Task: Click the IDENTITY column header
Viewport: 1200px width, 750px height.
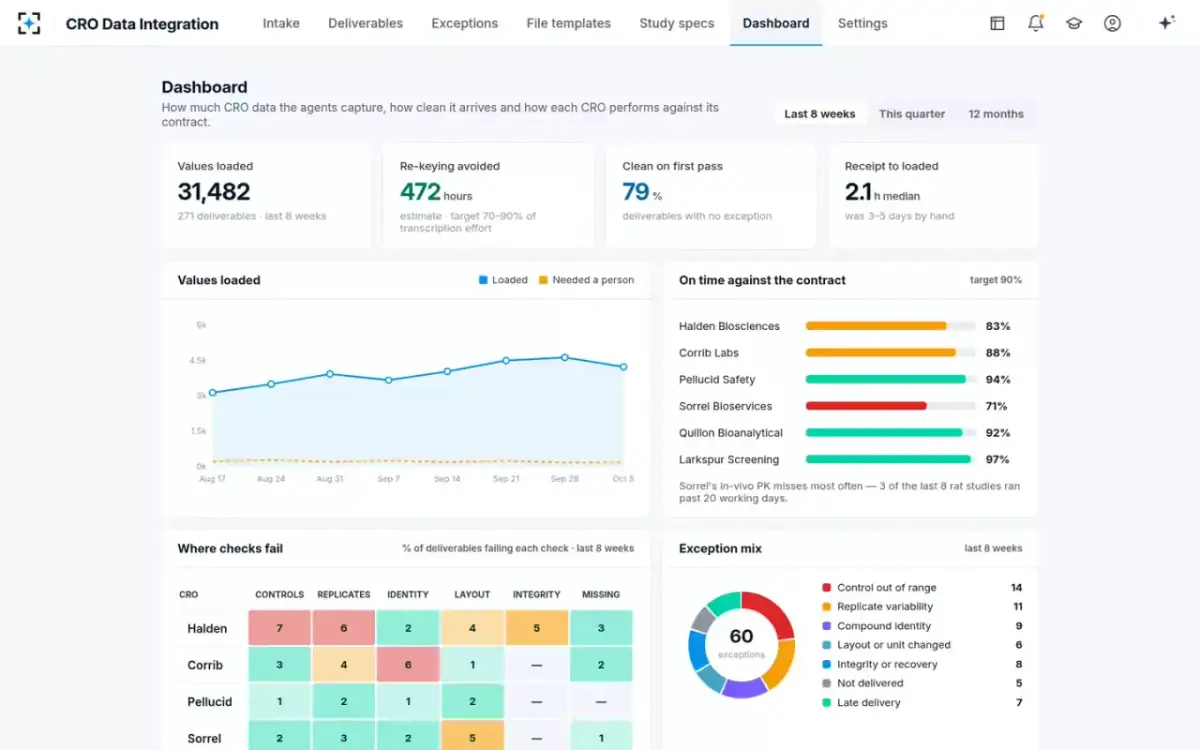Action: point(408,594)
